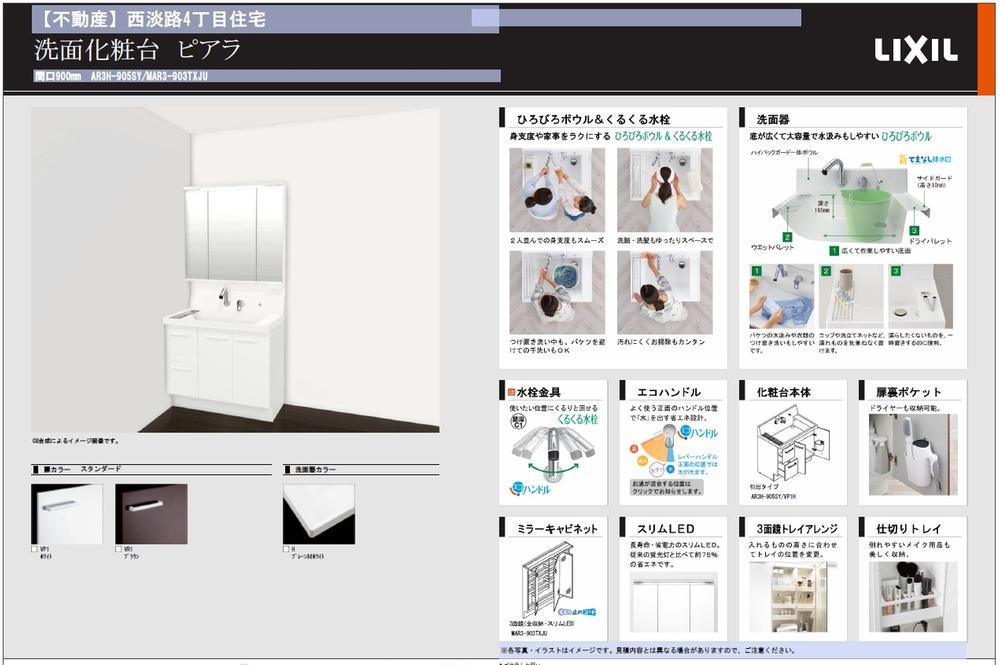Click the green くるくる水栓 text in 水栓金具 panel
The width and height of the screenshot is (1000, 665).
point(578,419)
